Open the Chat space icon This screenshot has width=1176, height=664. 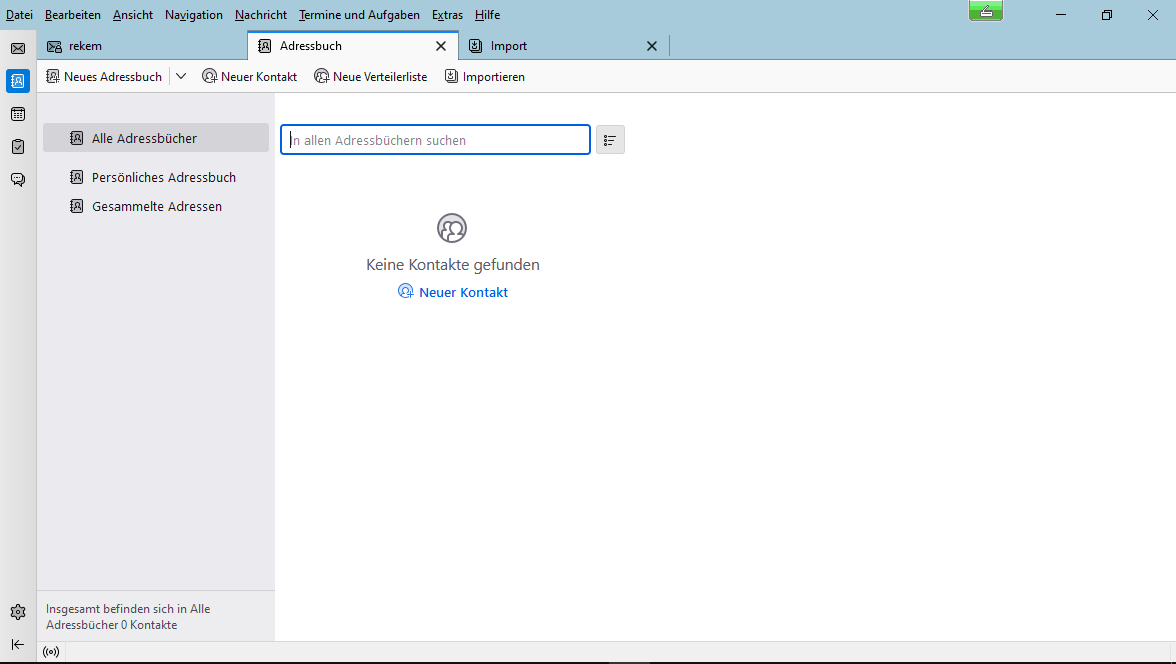pyautogui.click(x=18, y=180)
